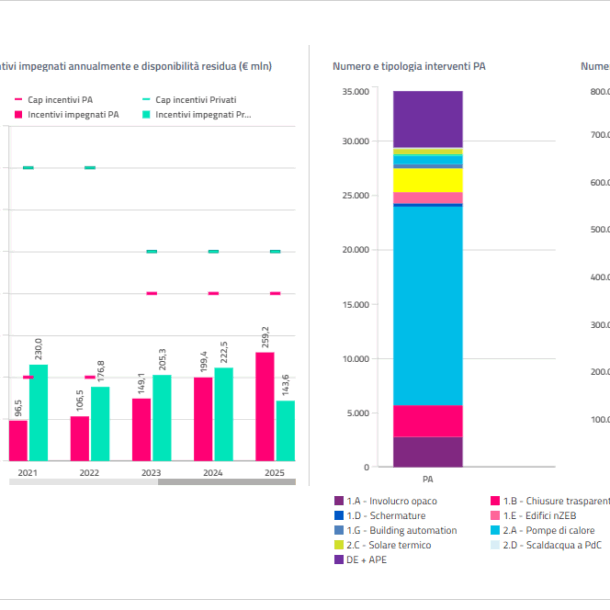Toggle 1.A - Involucro opaco legend item
Viewport: 610px width, 610px height.
(x=386, y=501)
